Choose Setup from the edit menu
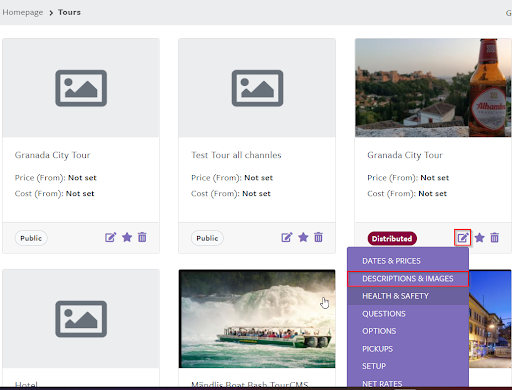512x390 pixels. [408, 366]
